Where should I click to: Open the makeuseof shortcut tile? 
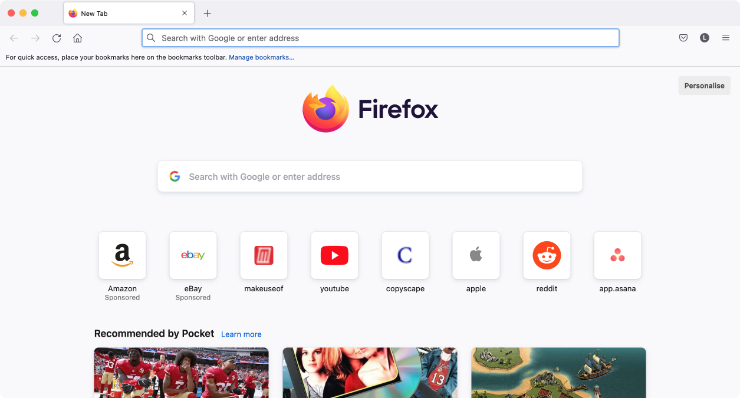pyautogui.click(x=264, y=255)
